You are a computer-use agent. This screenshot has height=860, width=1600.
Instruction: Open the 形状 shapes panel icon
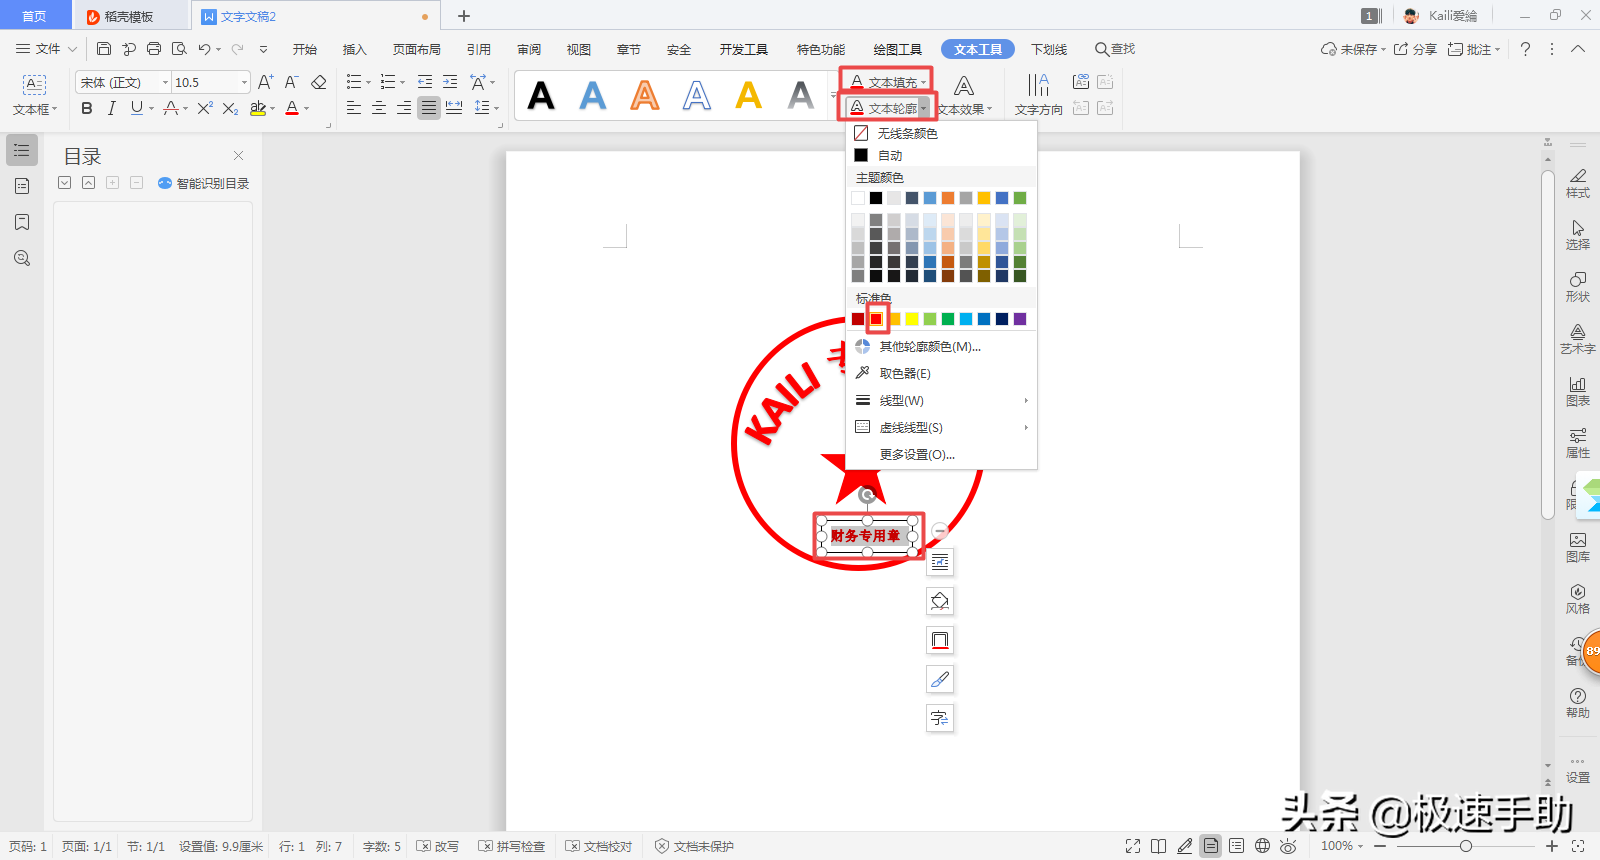(x=1577, y=287)
